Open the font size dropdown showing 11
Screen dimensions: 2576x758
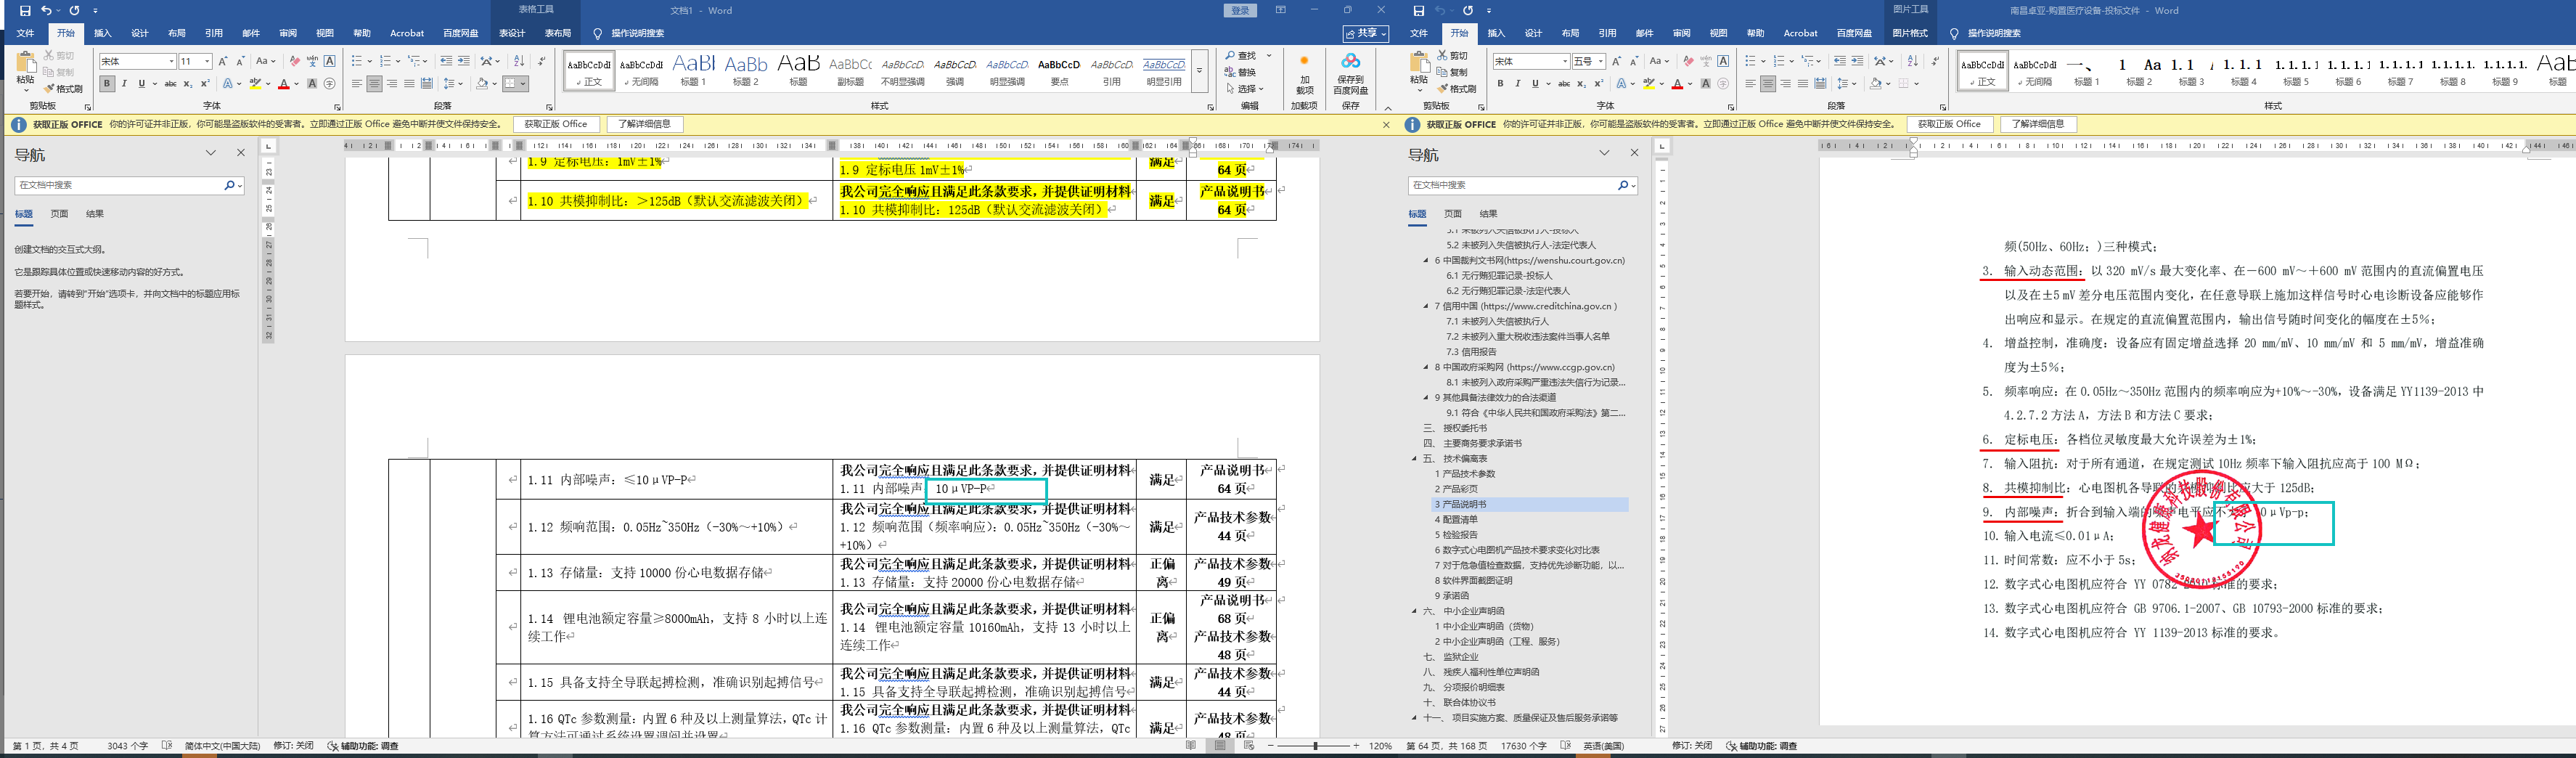pyautogui.click(x=207, y=62)
